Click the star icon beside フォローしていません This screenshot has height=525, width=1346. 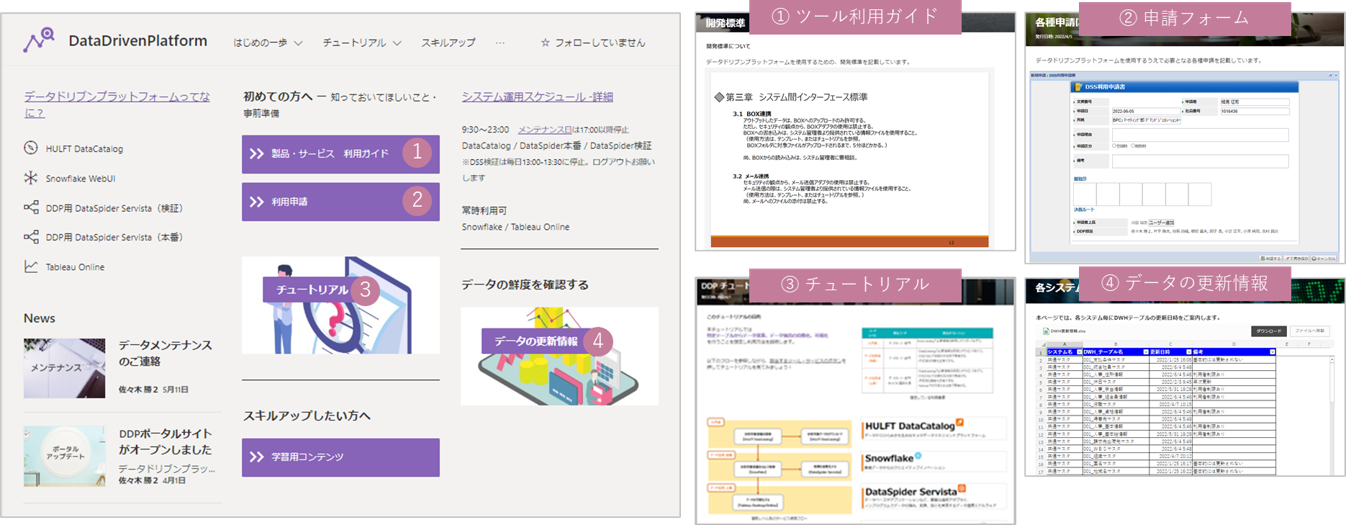coord(545,43)
